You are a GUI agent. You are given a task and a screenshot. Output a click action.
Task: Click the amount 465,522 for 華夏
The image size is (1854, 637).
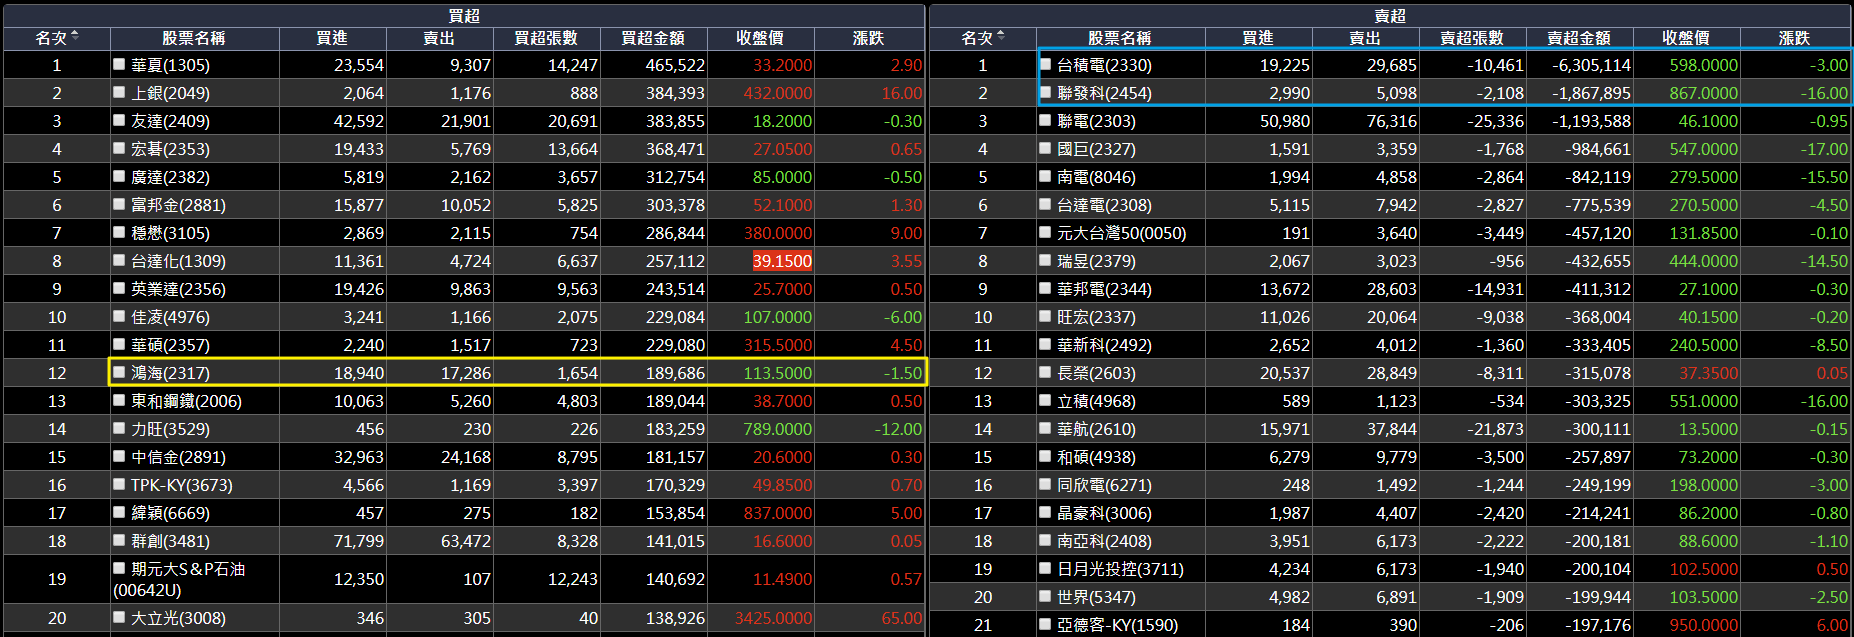click(675, 65)
